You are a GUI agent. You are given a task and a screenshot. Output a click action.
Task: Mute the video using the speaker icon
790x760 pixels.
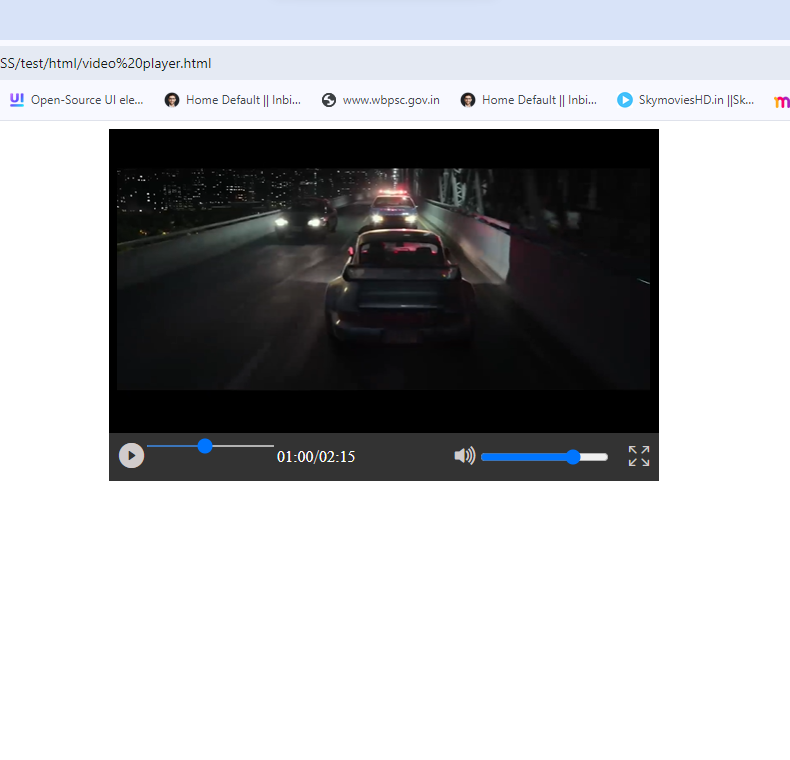464,456
